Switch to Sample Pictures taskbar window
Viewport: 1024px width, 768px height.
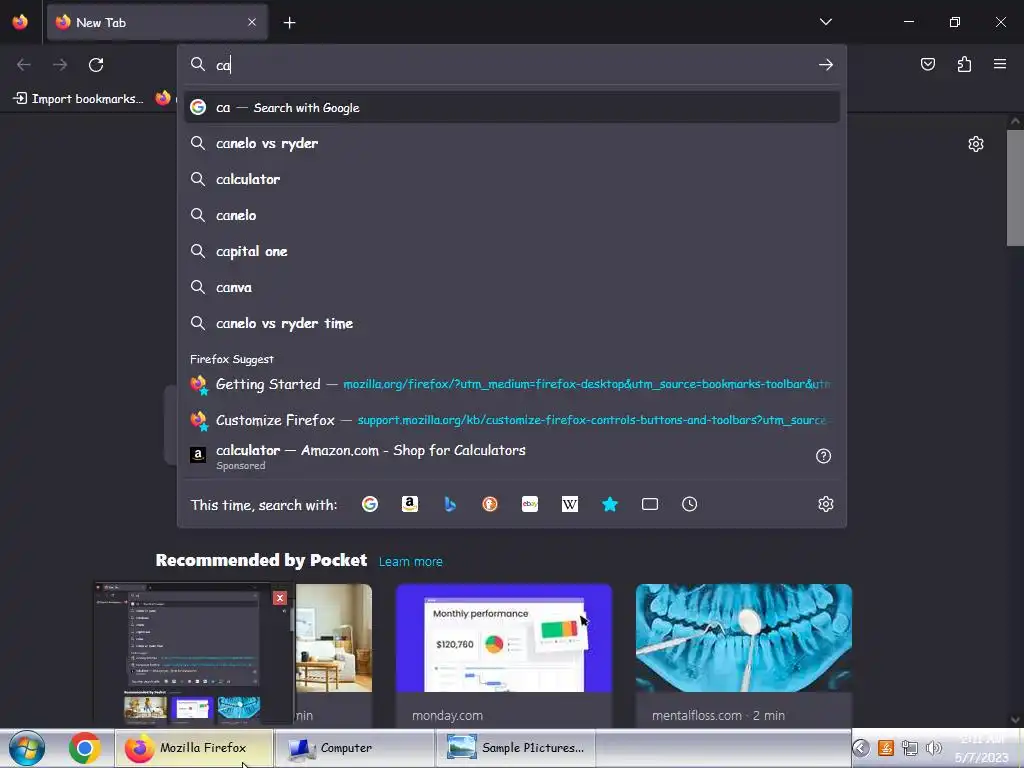click(x=515, y=748)
